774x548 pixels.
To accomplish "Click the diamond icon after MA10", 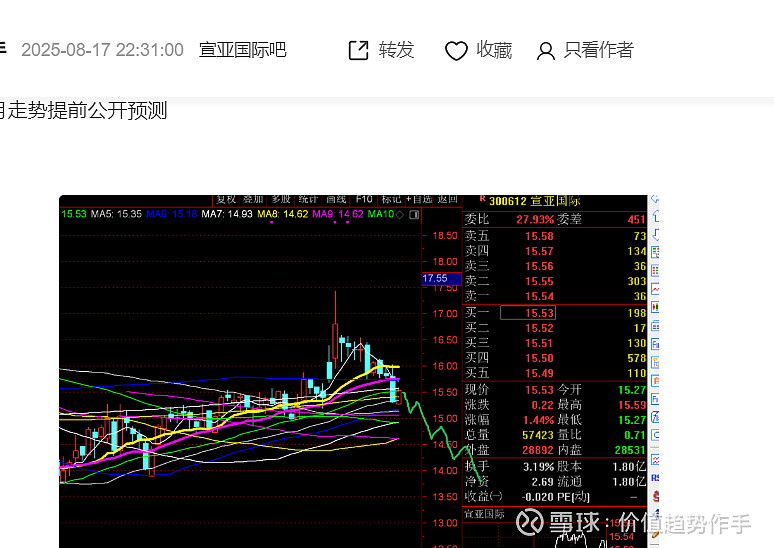I will pos(400,215).
